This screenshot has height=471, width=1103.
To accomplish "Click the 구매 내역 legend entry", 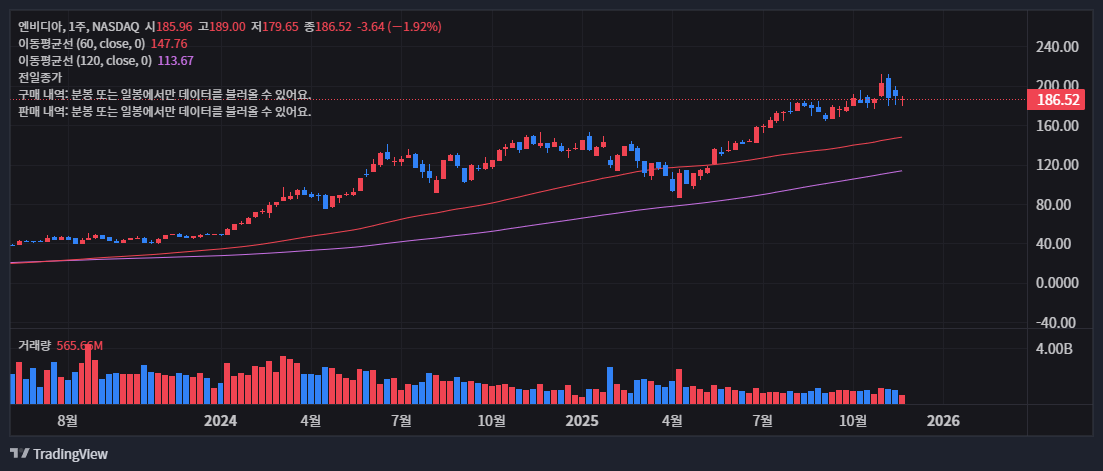I will click(x=164, y=95).
